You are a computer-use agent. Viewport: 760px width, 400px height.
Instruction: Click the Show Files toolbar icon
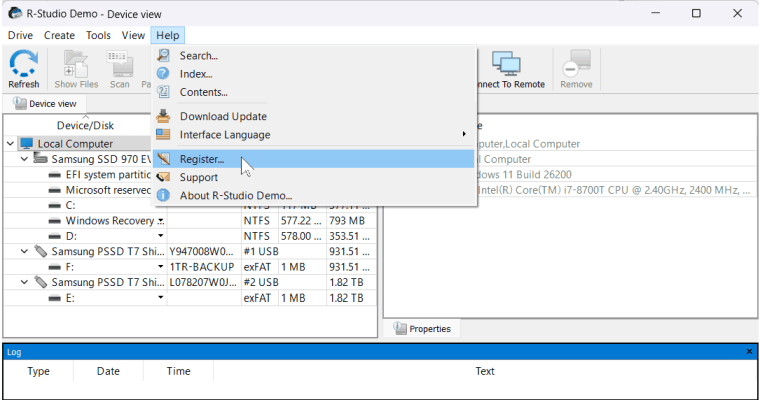pos(76,64)
